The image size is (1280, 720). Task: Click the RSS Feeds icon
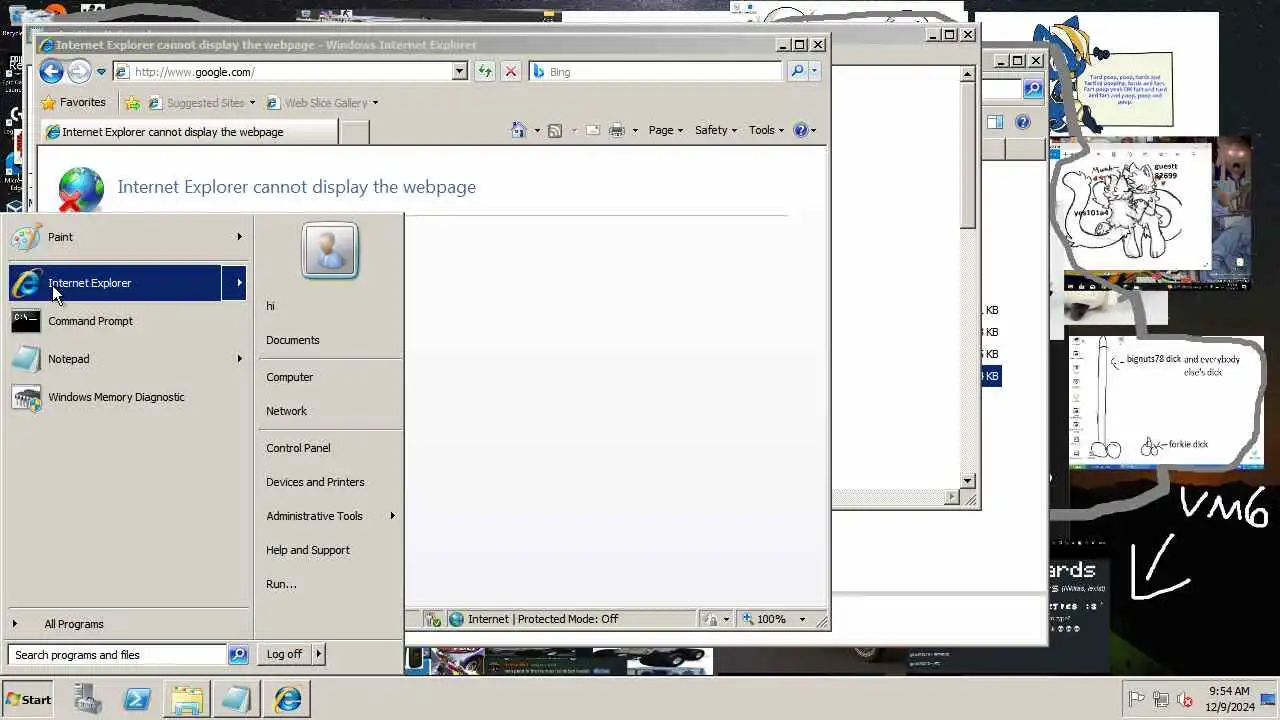pos(555,130)
